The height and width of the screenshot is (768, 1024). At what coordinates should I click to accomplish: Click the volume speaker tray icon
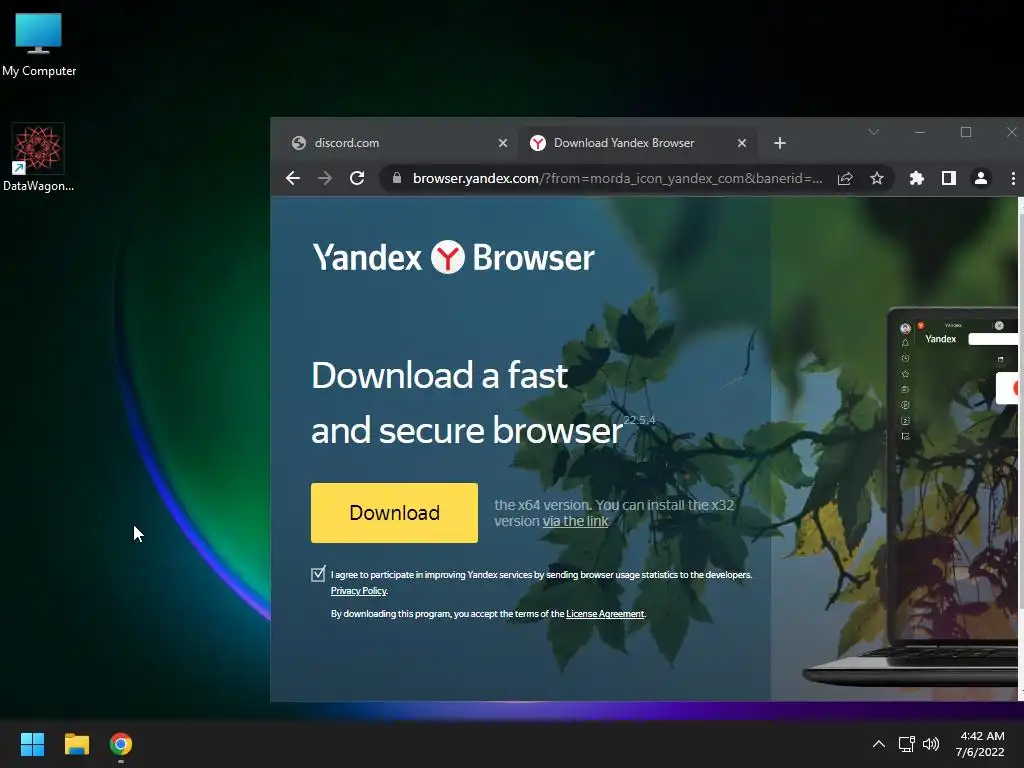coord(931,744)
